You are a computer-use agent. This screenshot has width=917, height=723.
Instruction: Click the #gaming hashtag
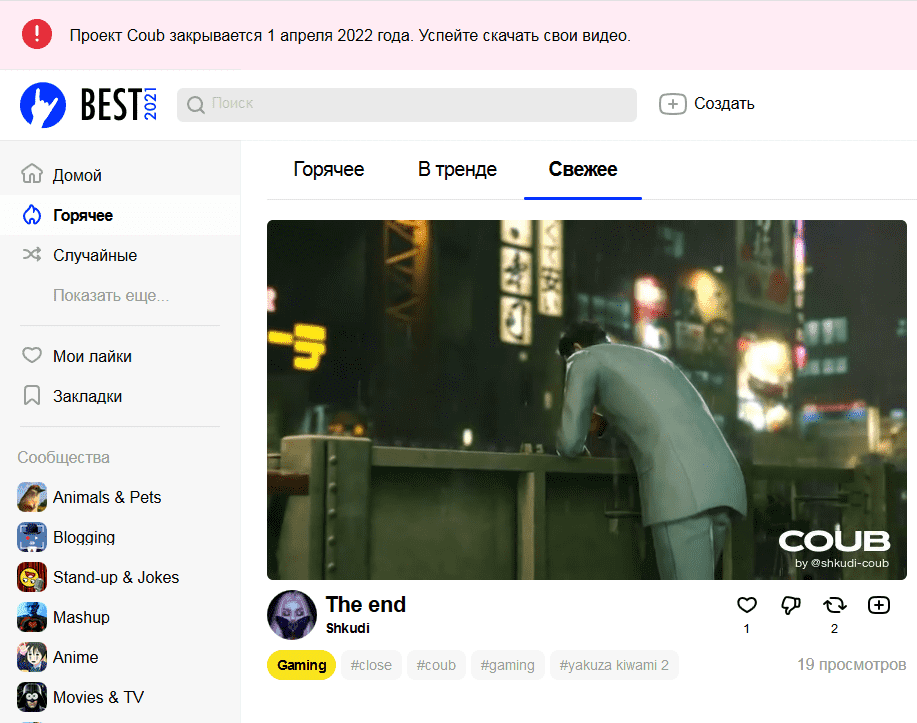pos(508,665)
